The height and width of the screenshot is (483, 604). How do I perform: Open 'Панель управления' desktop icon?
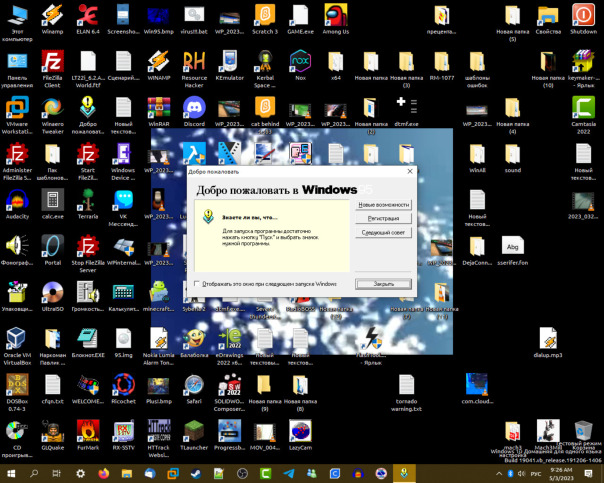(17, 69)
